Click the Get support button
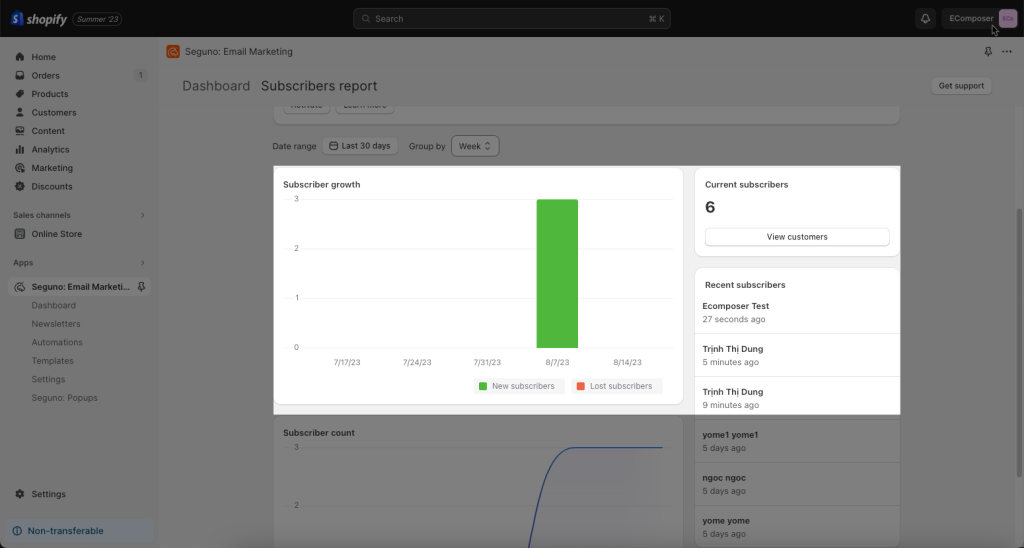Screen dimensions: 1024x548 (961, 86)
